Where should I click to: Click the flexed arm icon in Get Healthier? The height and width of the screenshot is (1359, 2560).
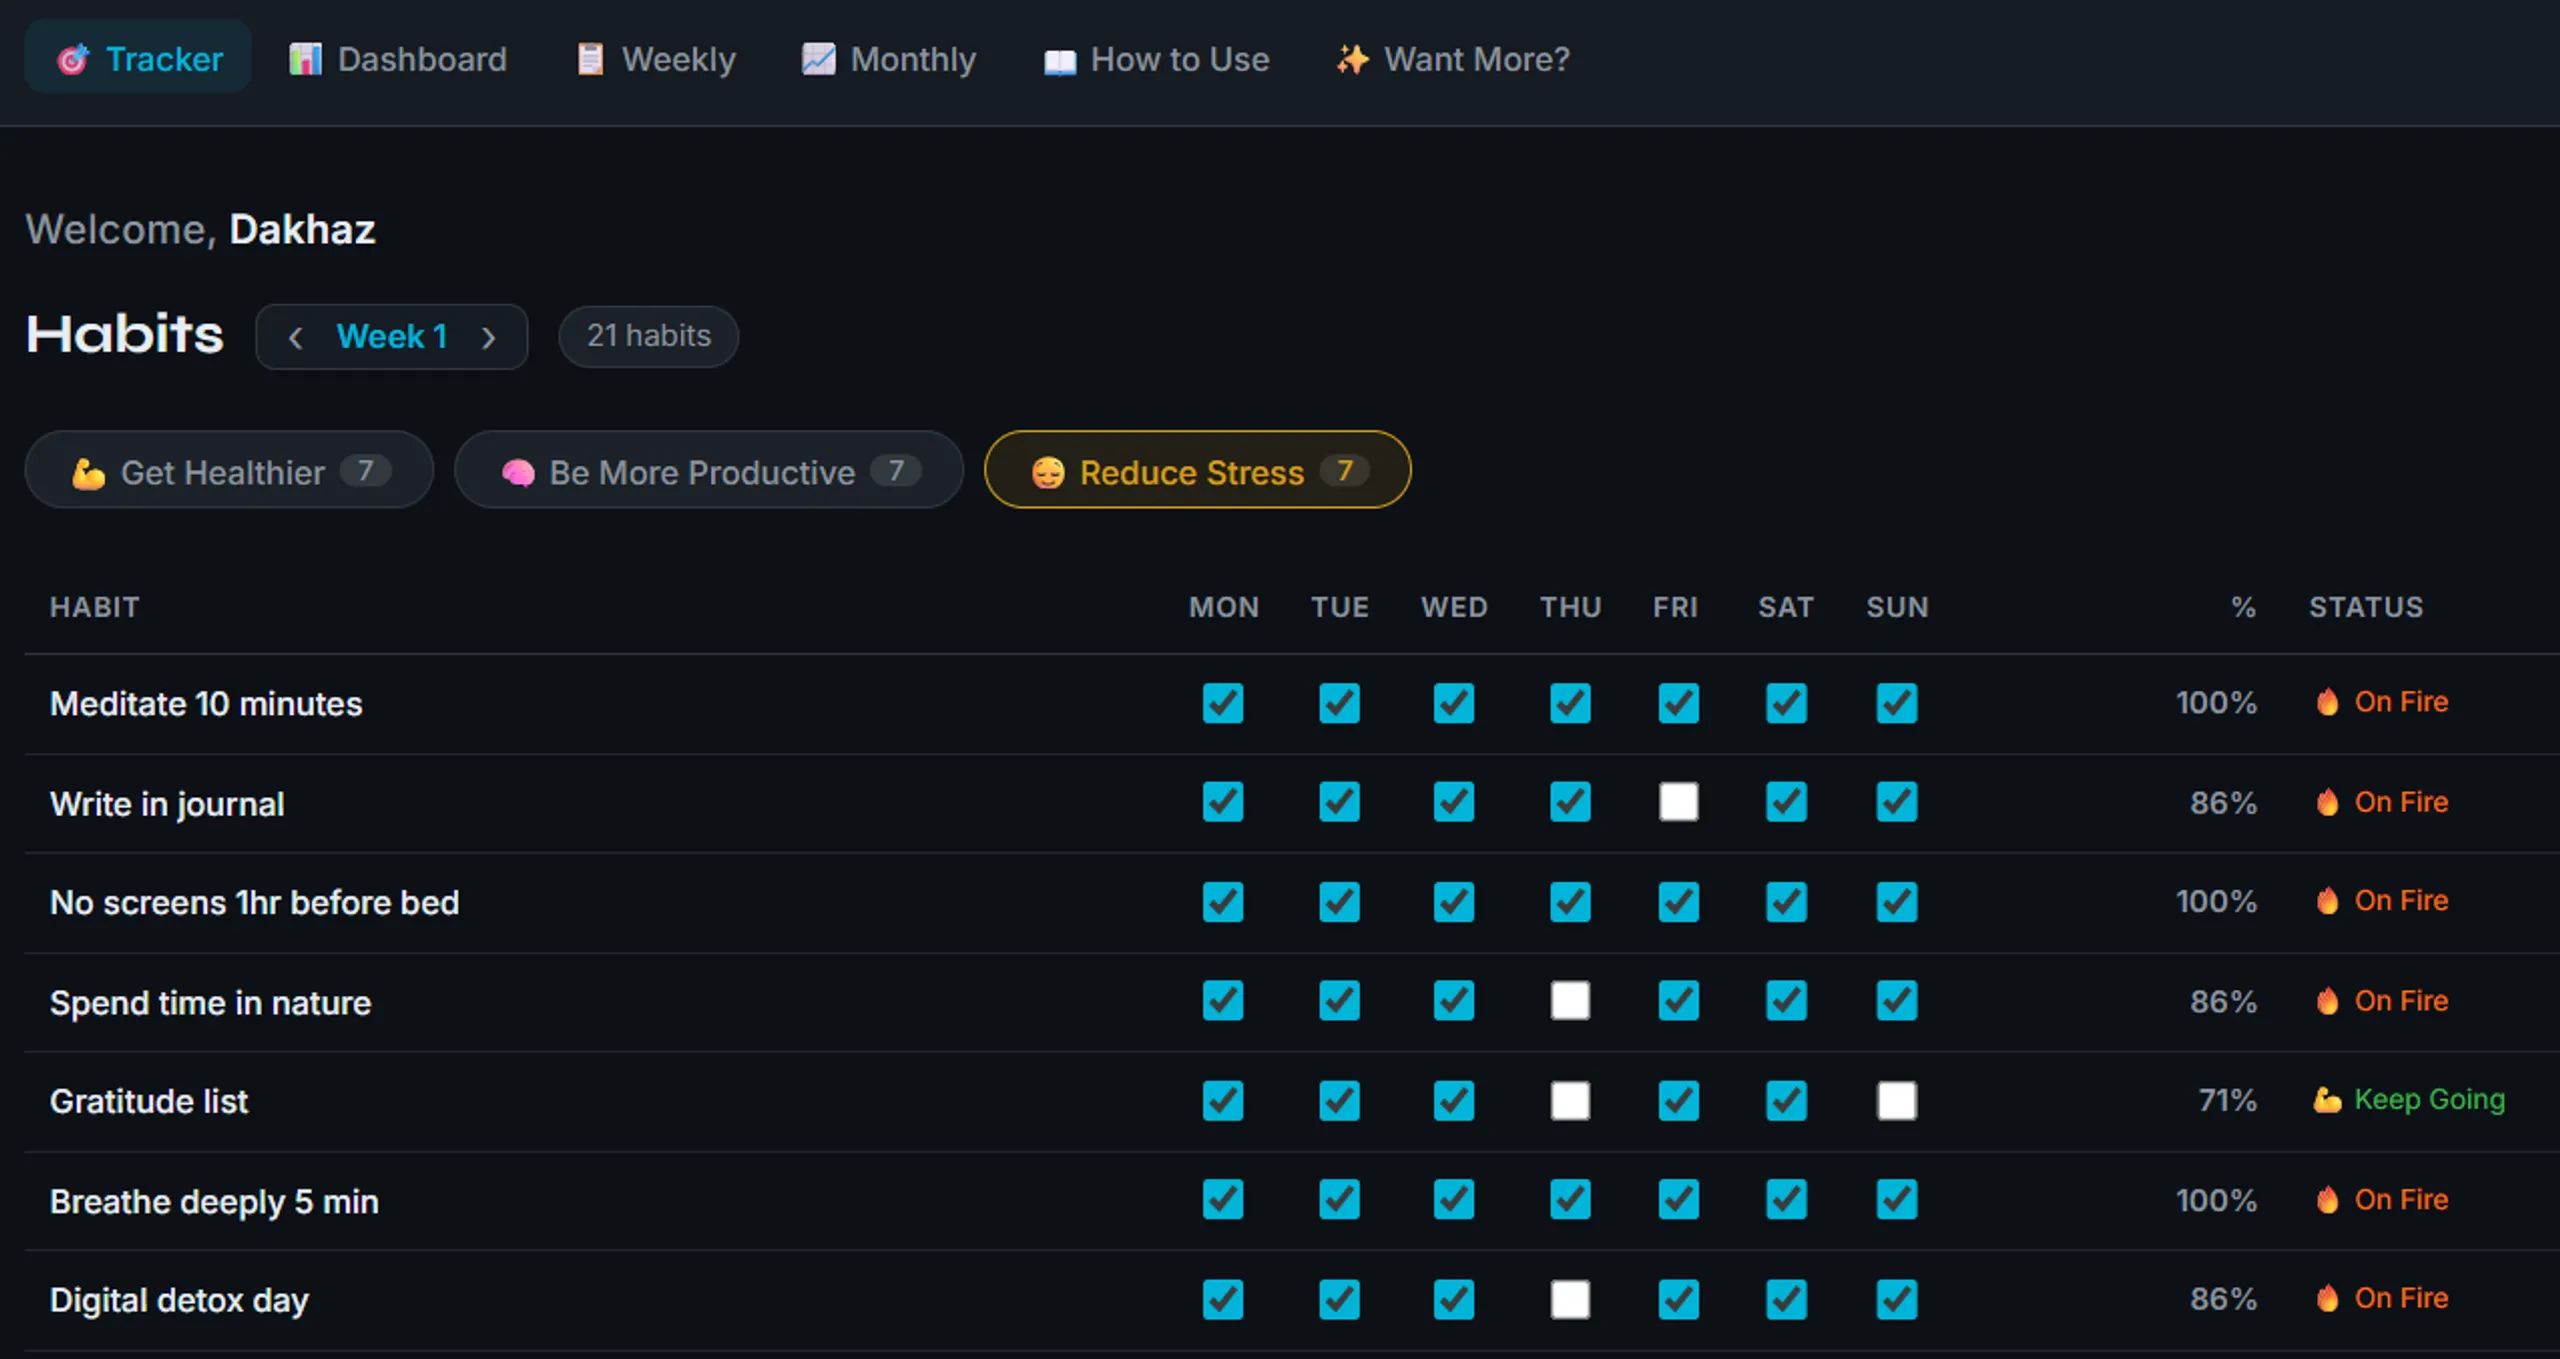(88, 473)
